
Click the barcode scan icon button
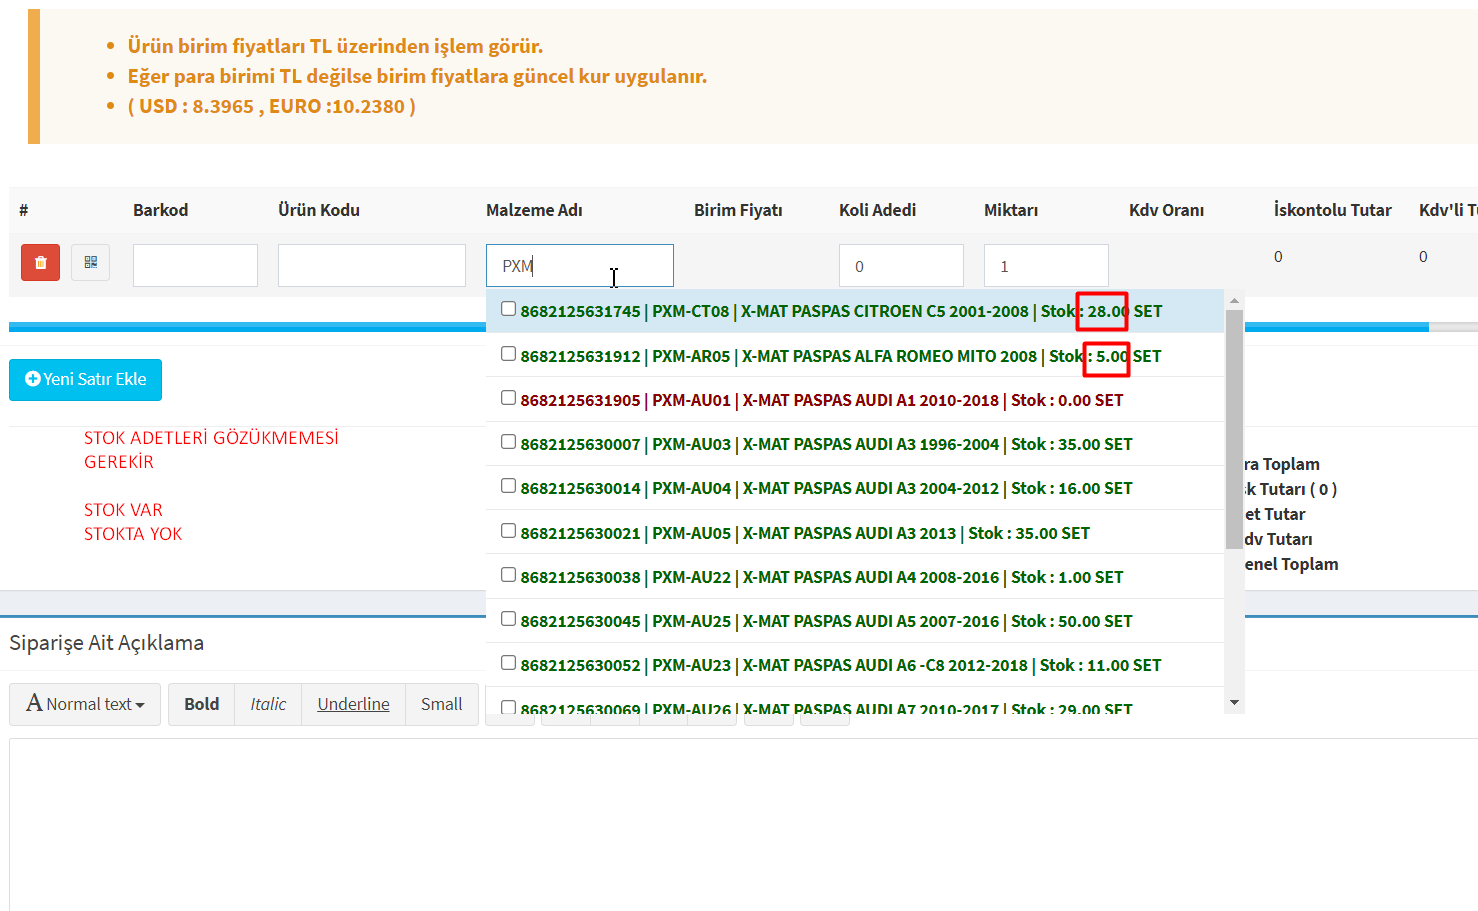click(90, 263)
